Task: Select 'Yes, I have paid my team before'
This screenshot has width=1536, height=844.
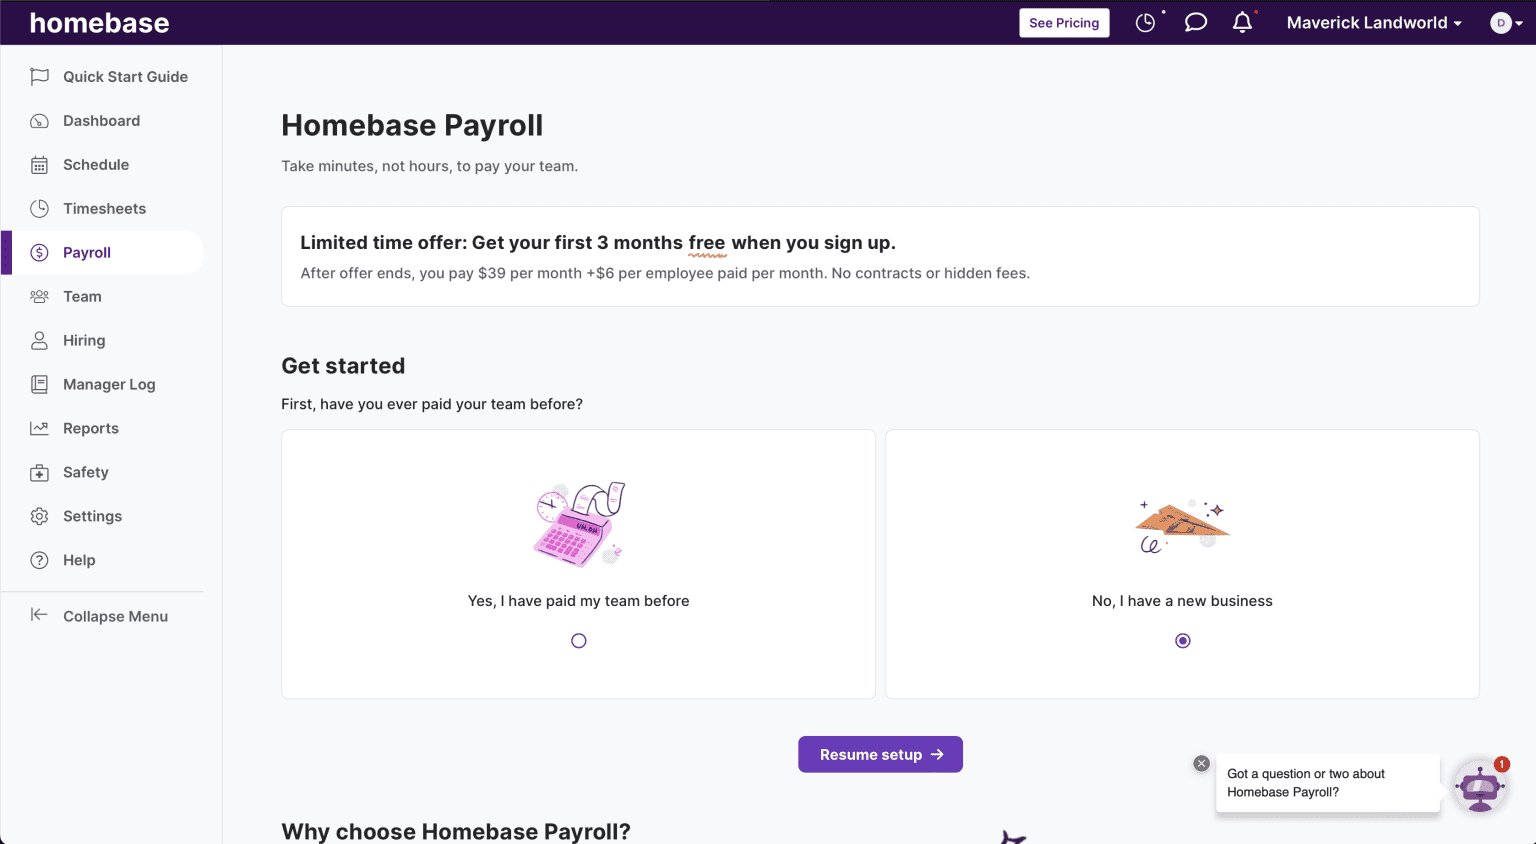Action: (578, 640)
